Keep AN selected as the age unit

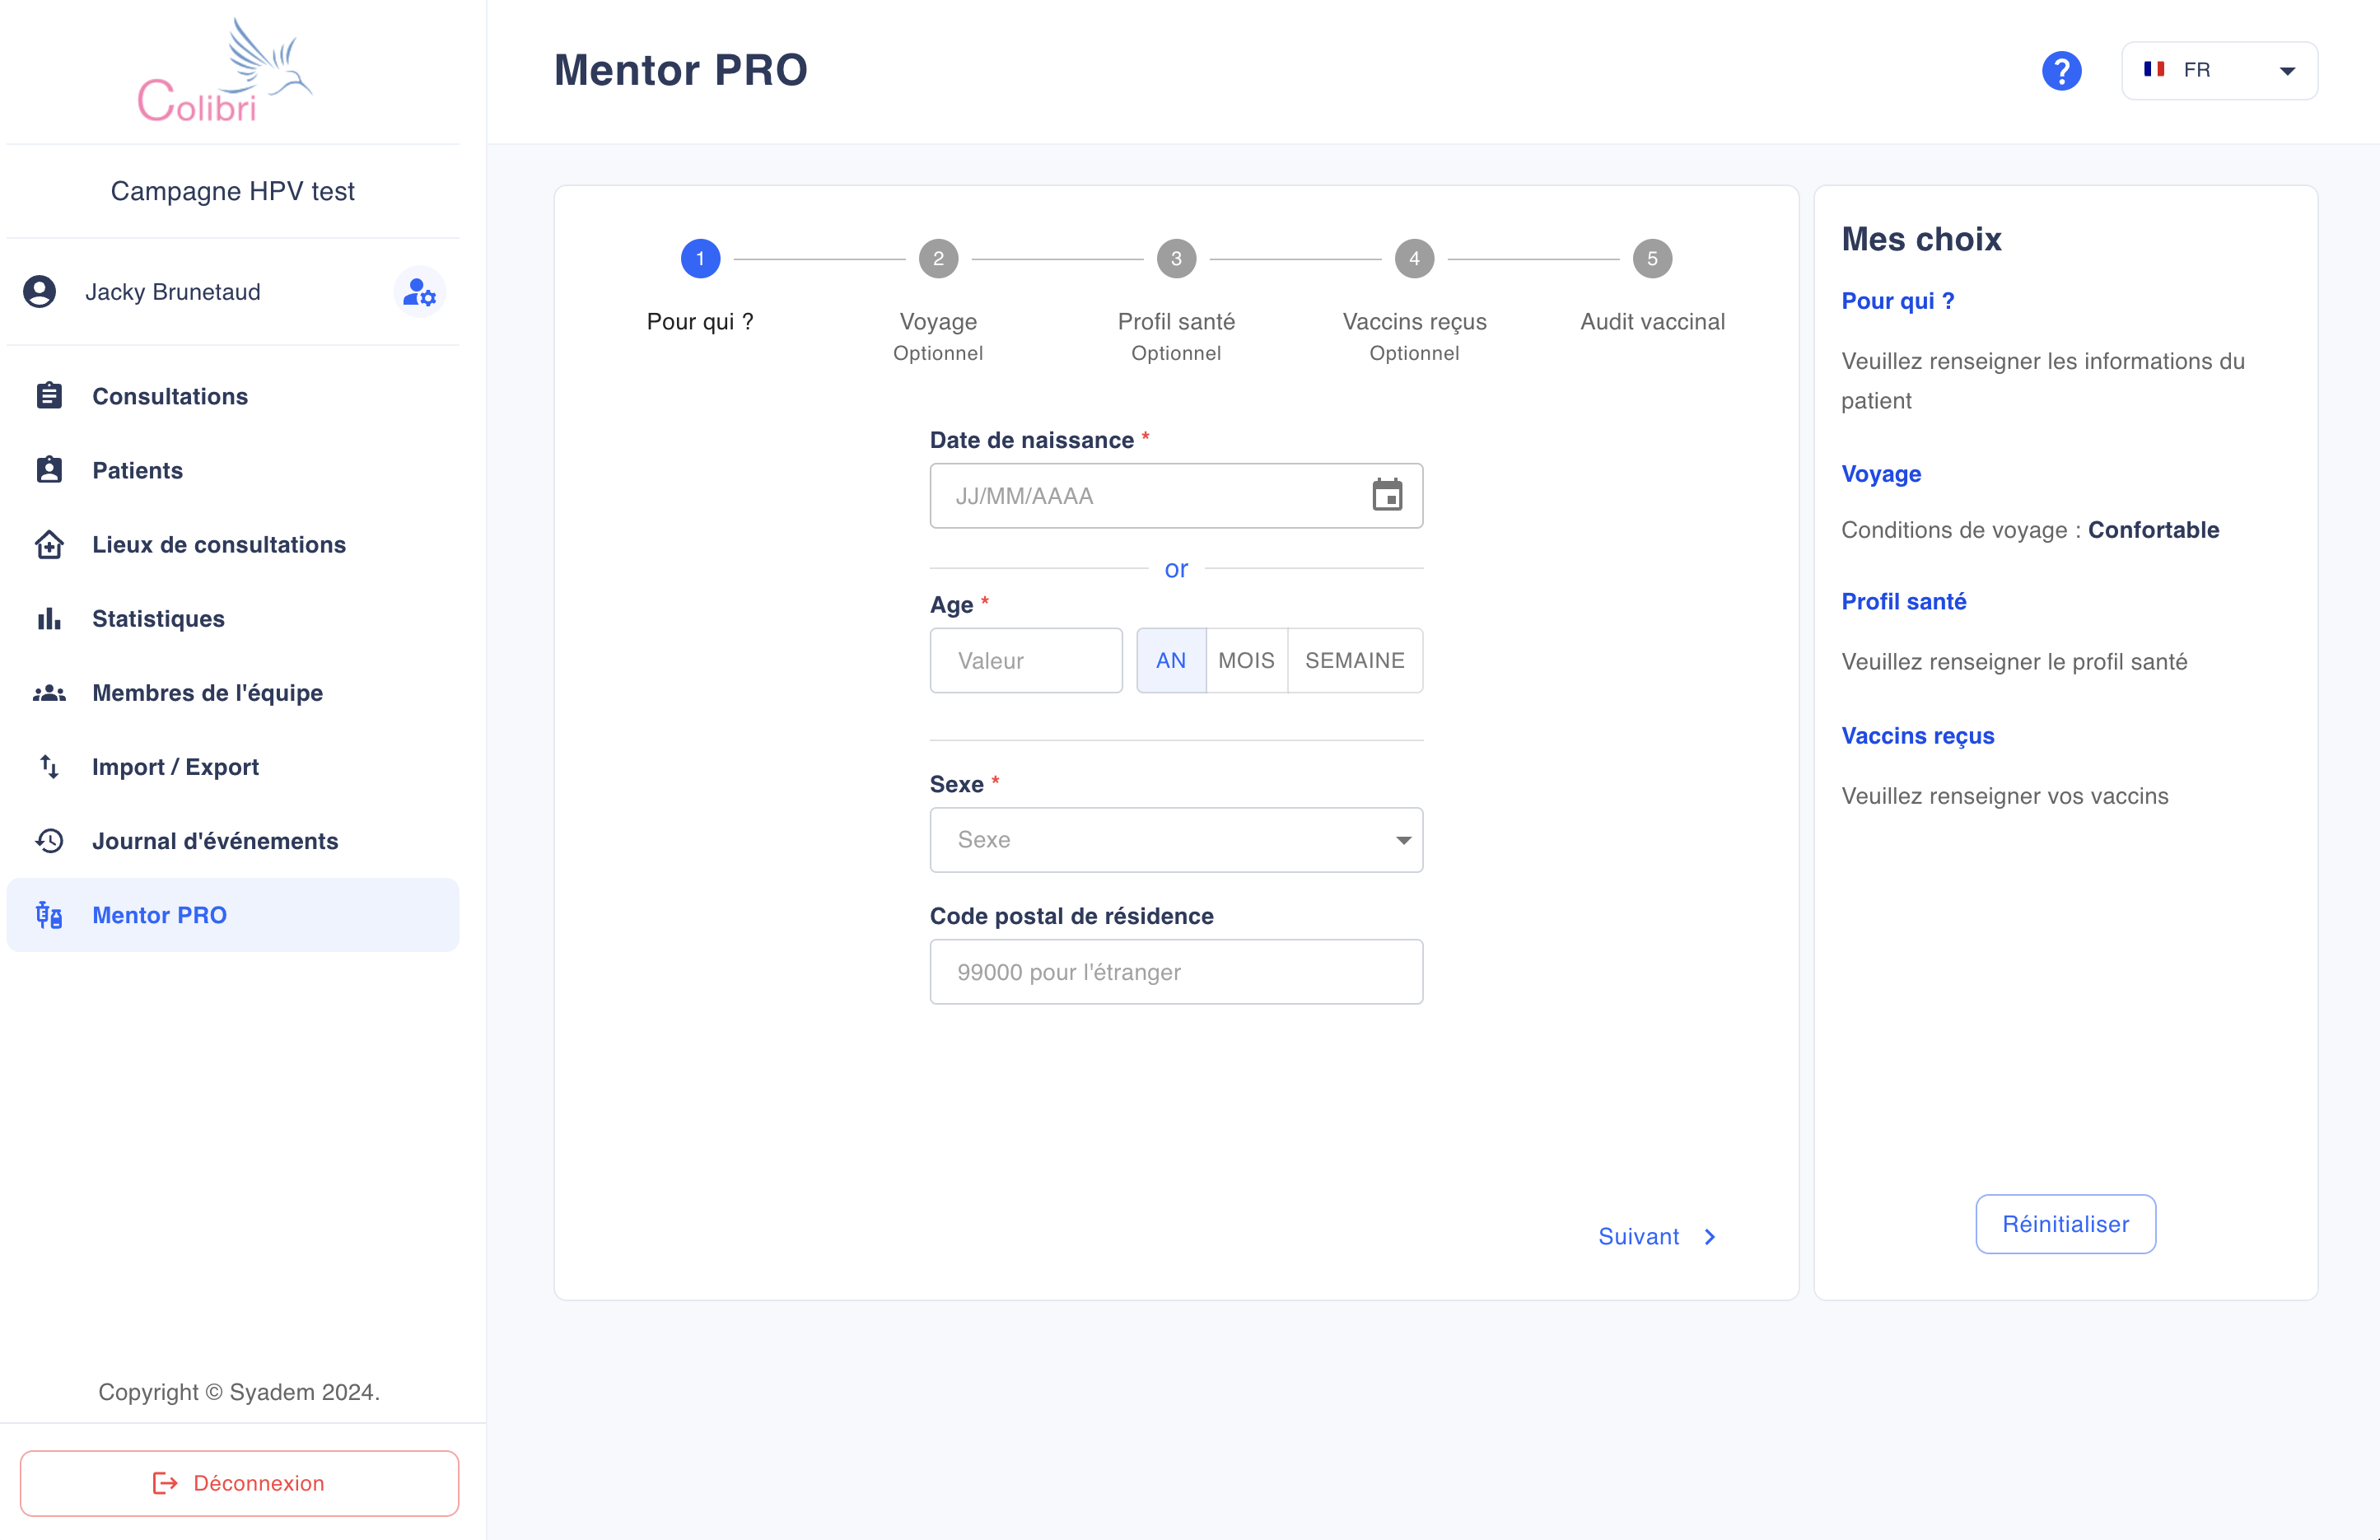click(x=1170, y=660)
